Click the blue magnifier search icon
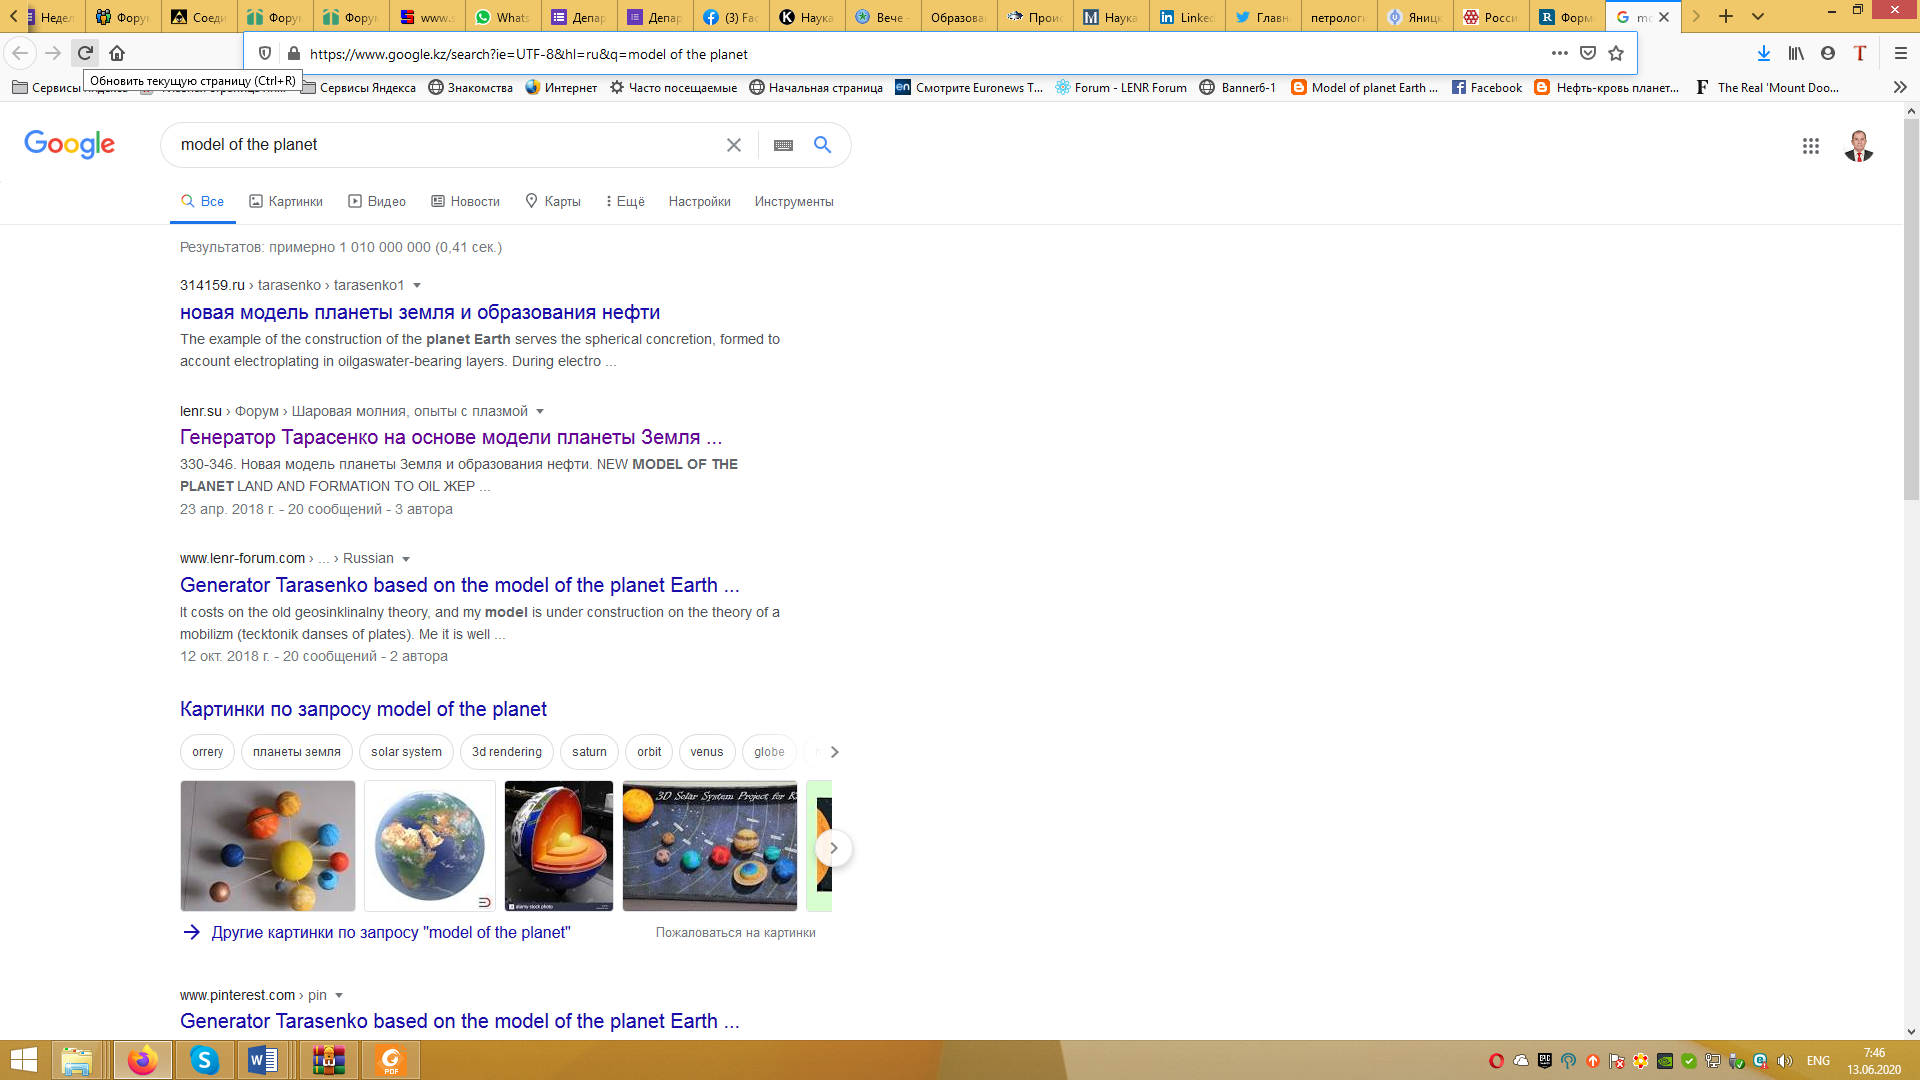The height and width of the screenshot is (1080, 1920). click(x=822, y=145)
